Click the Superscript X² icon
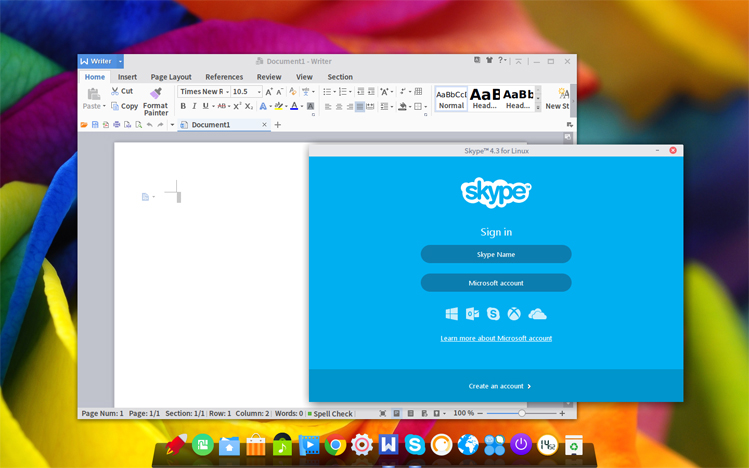Viewport: 749px width, 468px height. (x=236, y=106)
